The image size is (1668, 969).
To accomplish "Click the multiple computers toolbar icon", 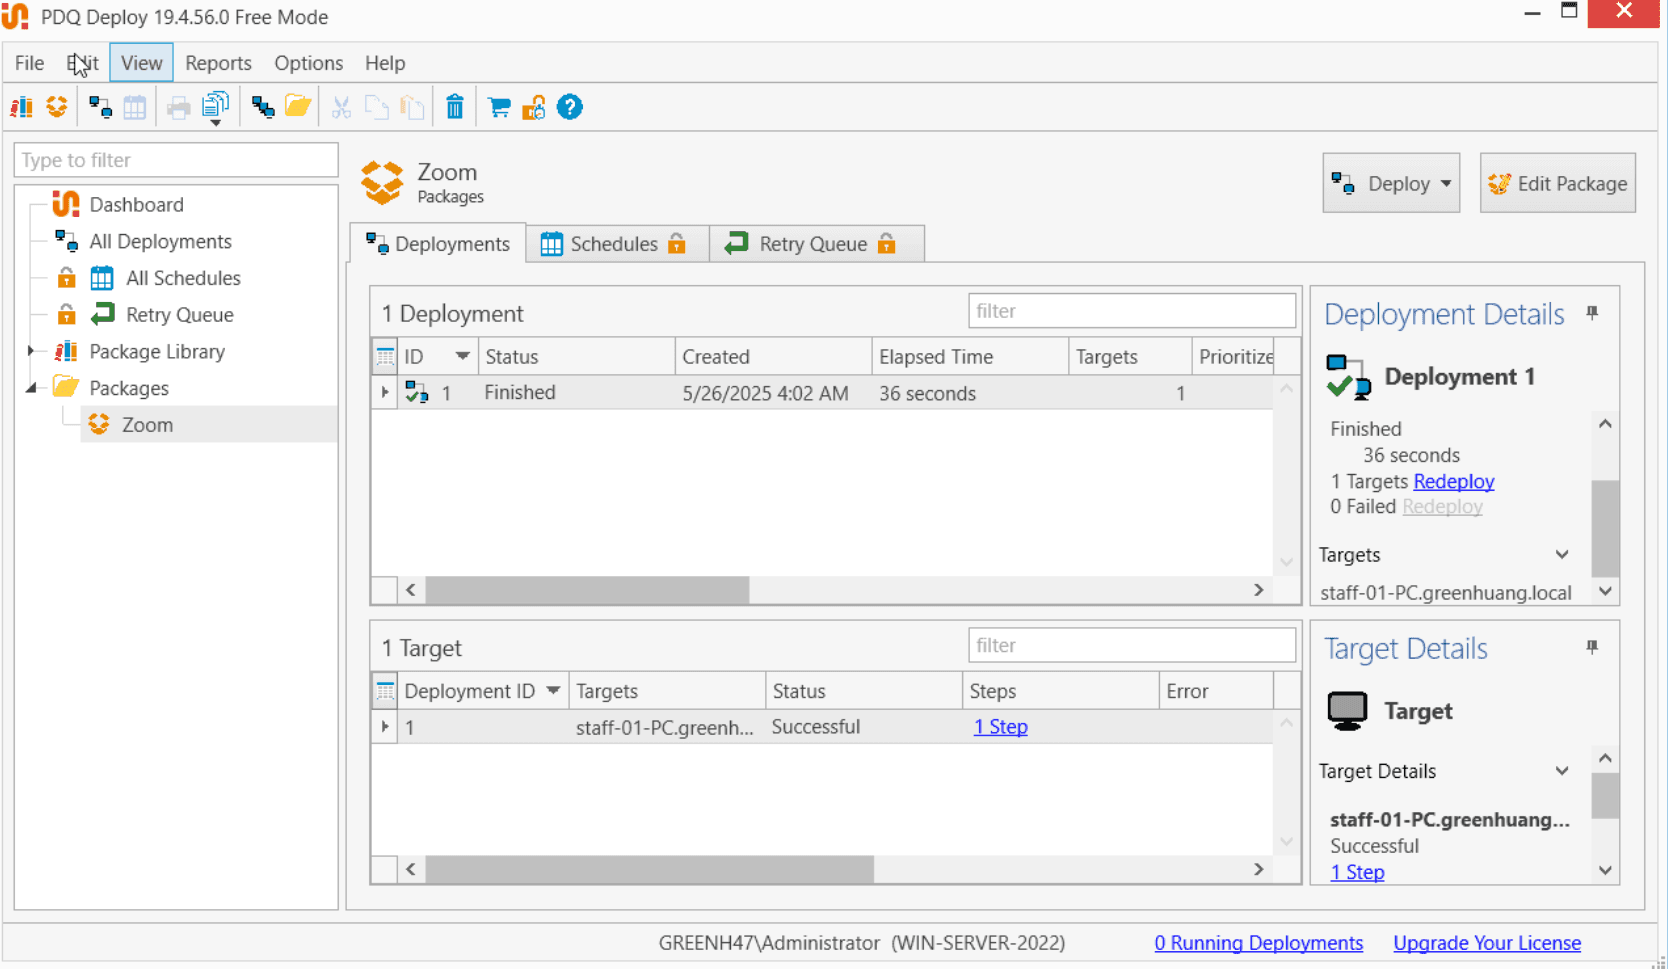I will [x=263, y=107].
